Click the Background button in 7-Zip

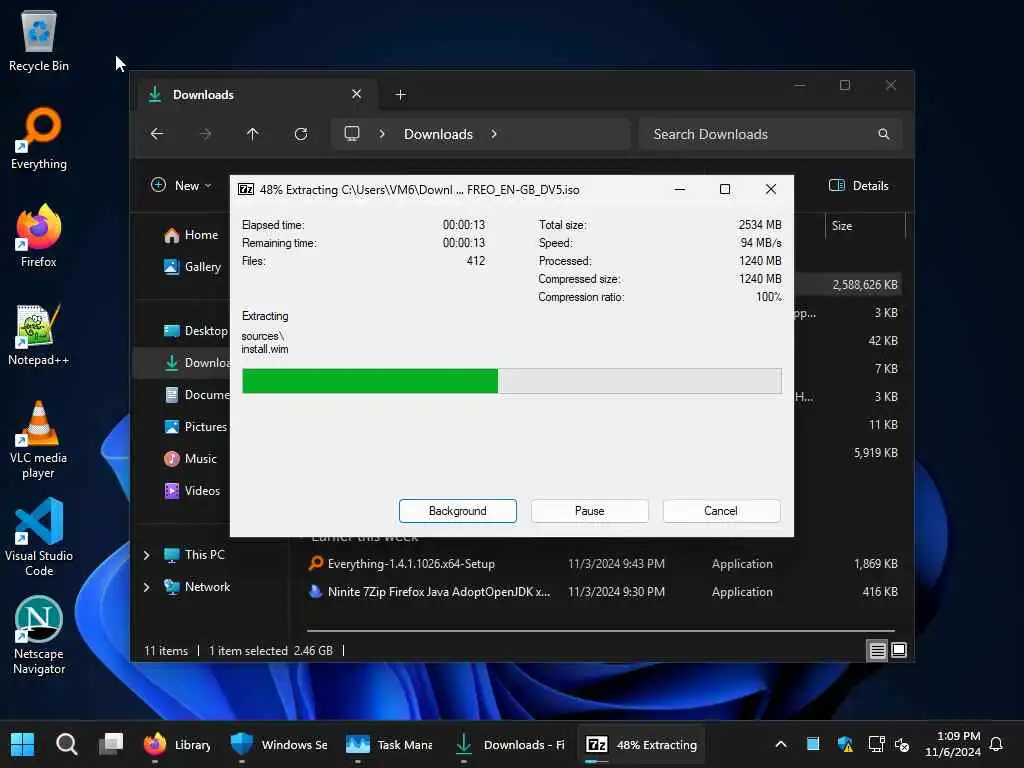click(458, 511)
